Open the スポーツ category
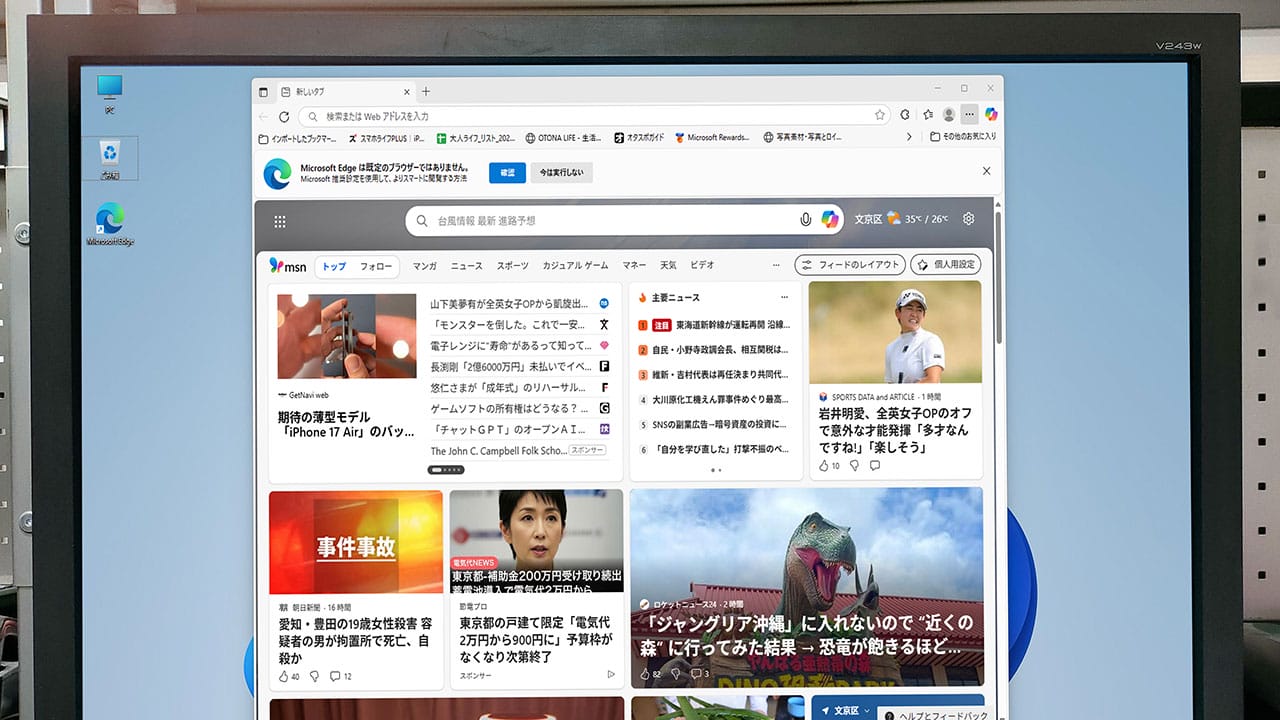The image size is (1280, 720). point(513,266)
